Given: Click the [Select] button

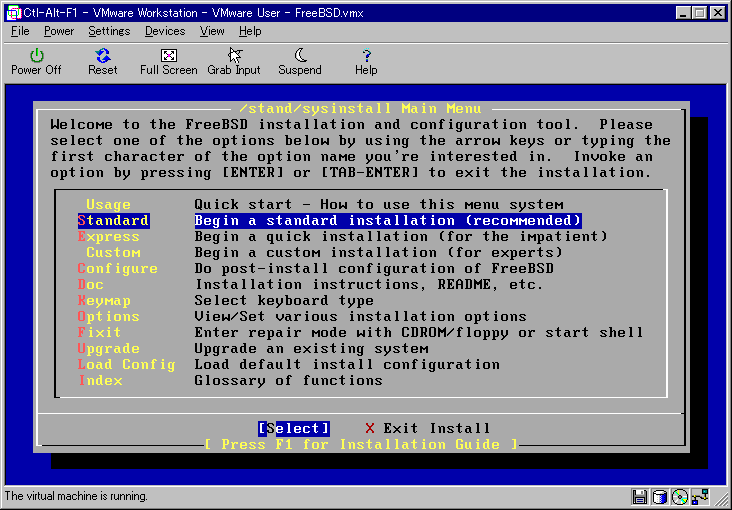Looking at the screenshot, I should (294, 428).
